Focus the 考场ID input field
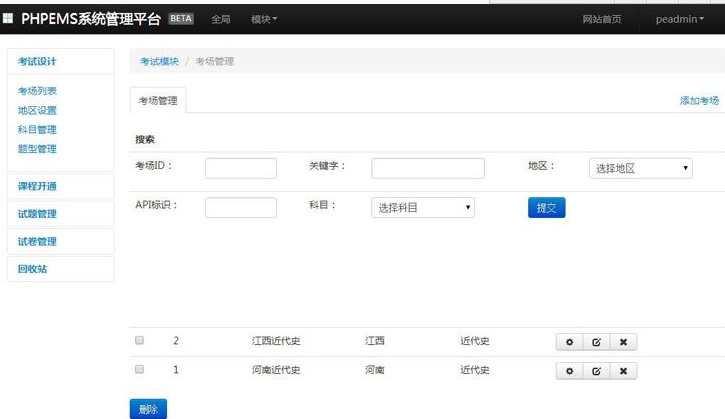 [x=241, y=168]
